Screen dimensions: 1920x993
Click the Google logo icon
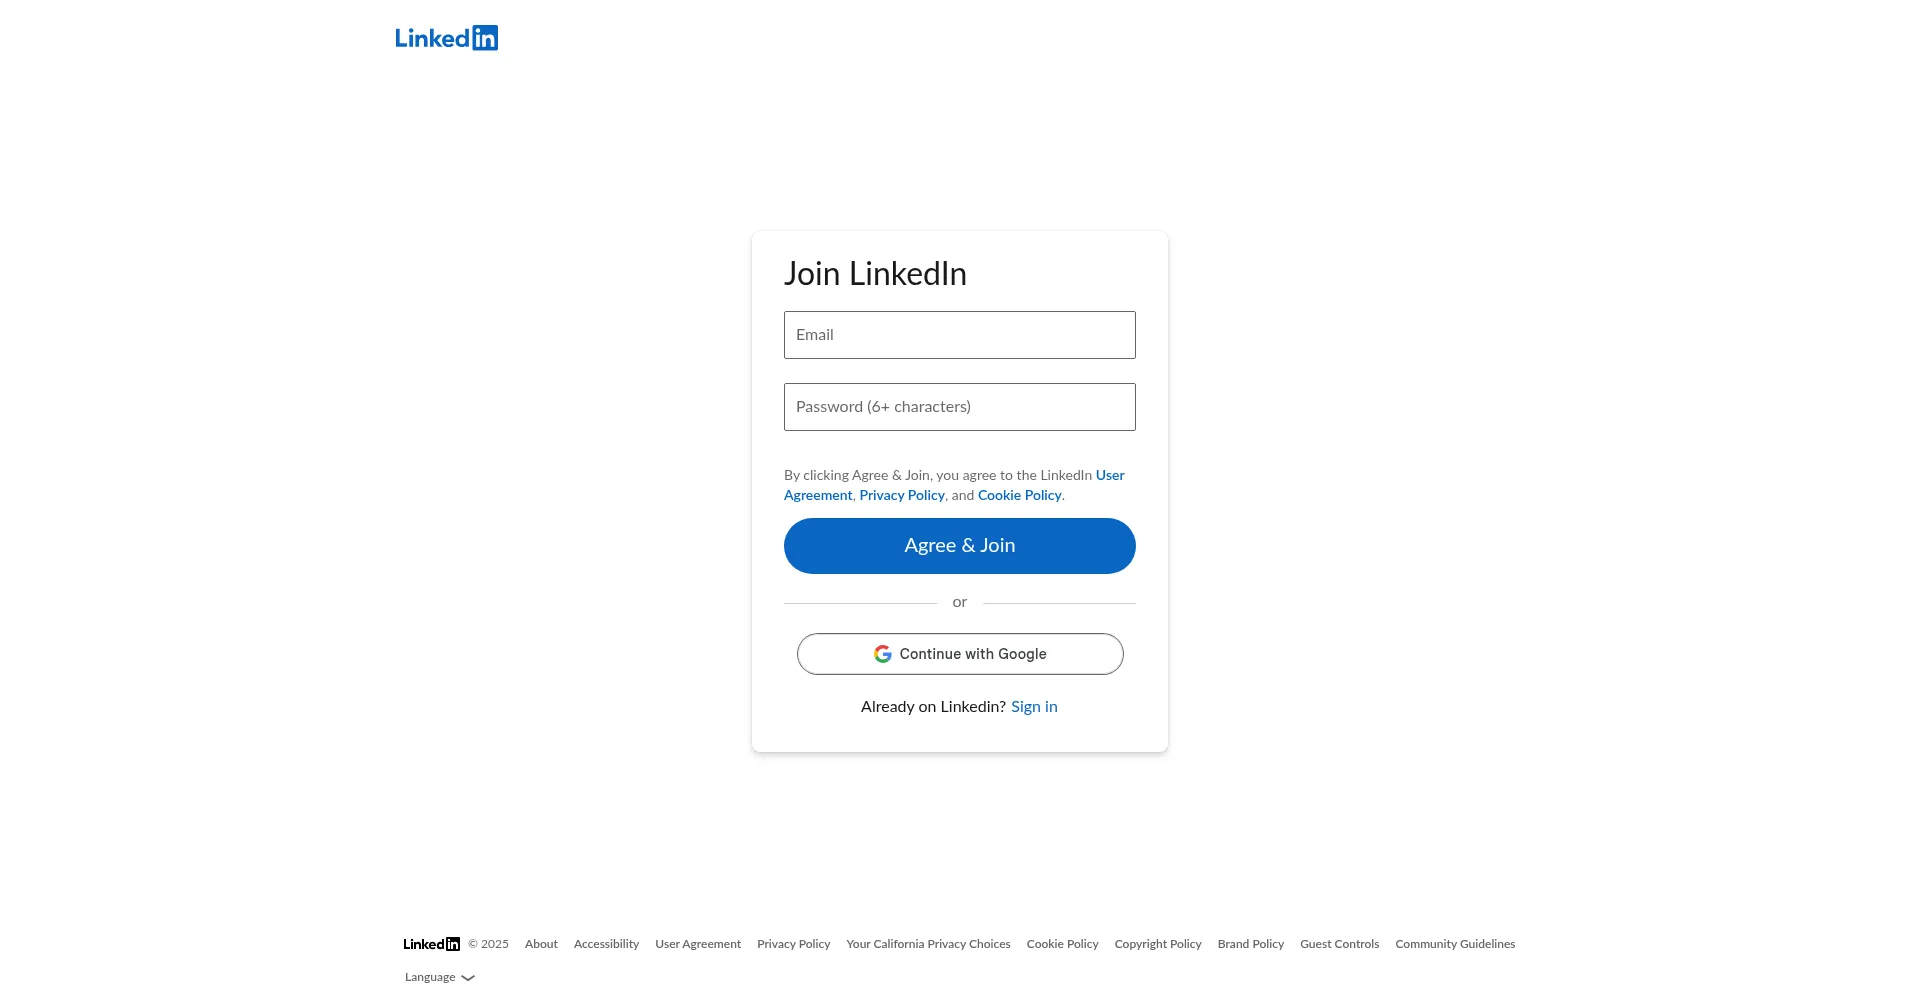[883, 654]
